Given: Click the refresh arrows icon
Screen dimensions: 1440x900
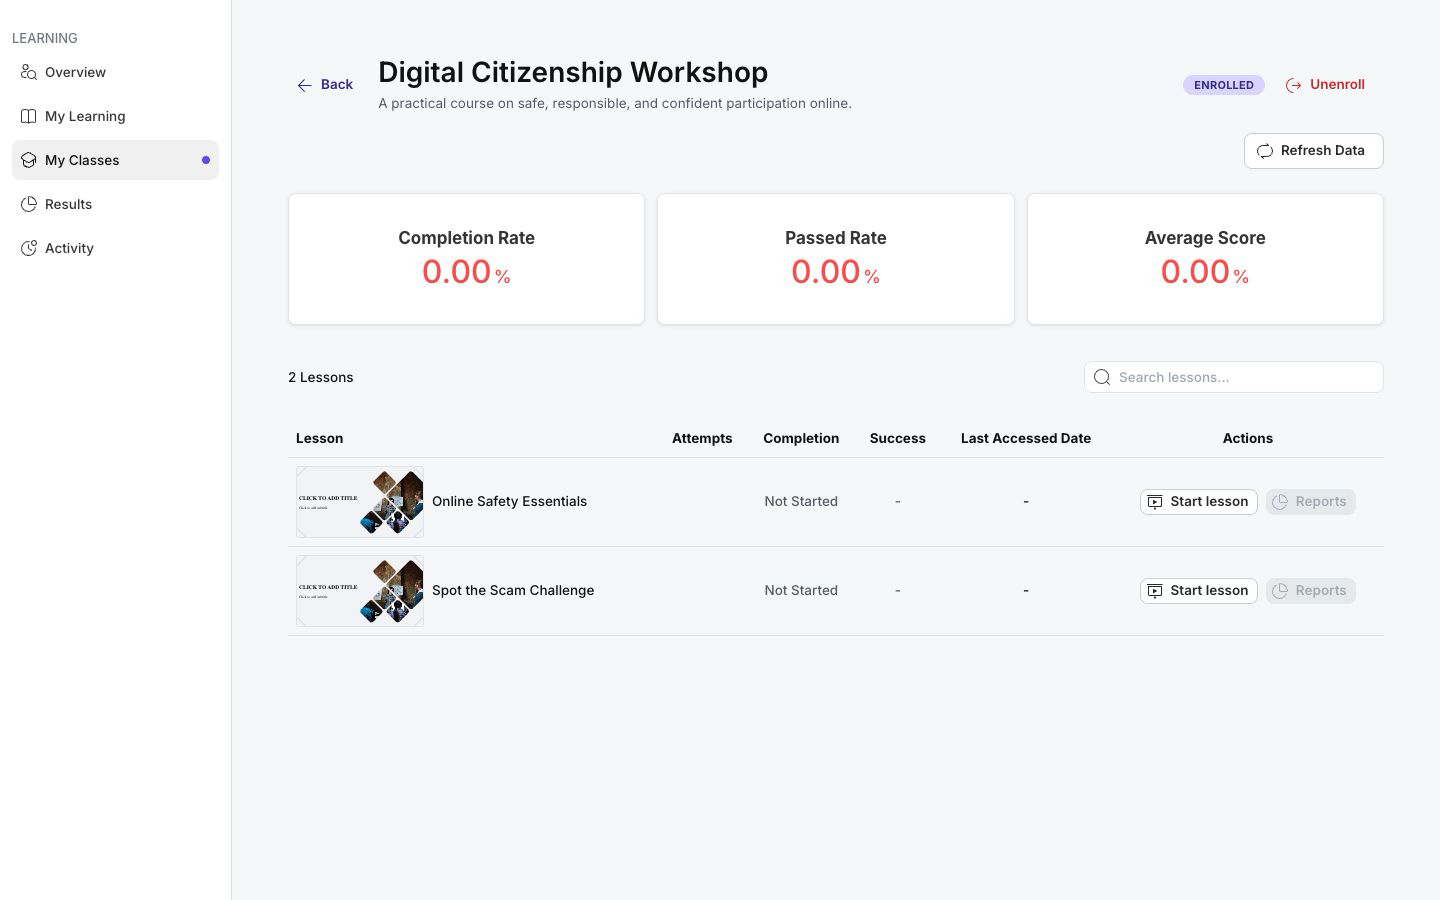Looking at the screenshot, I should click(x=1265, y=151).
